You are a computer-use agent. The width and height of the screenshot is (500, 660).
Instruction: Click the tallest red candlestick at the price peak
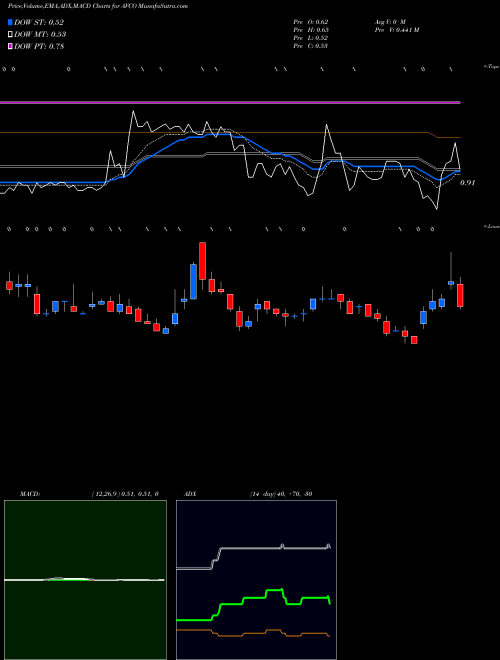tap(202, 261)
